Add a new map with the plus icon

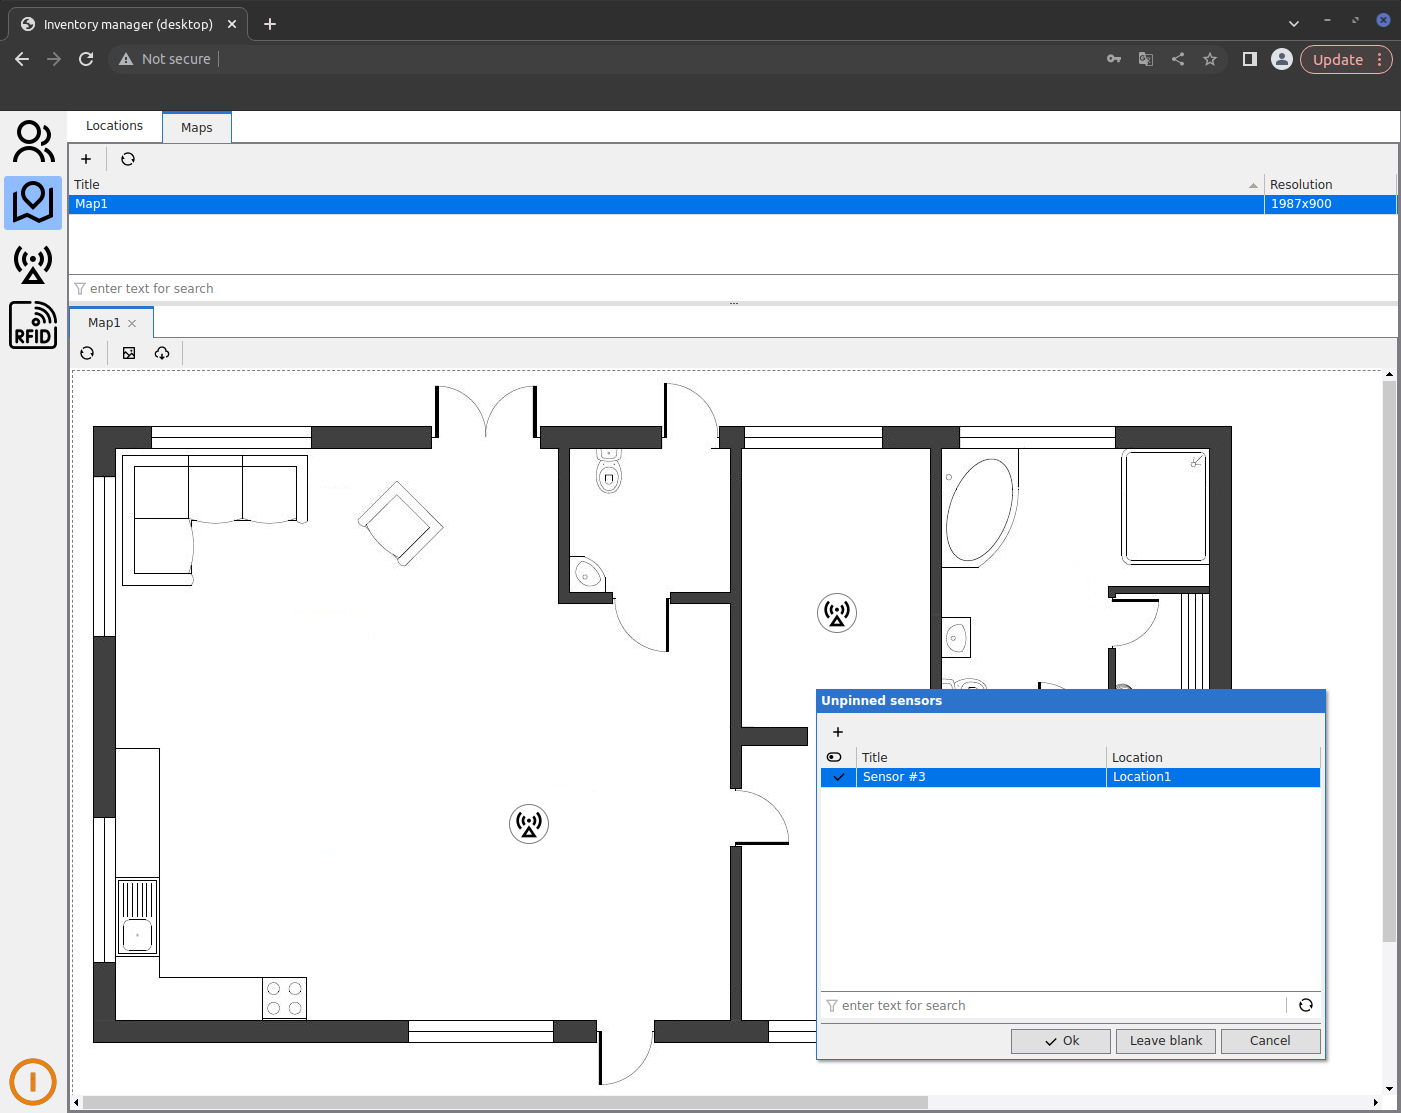86,159
